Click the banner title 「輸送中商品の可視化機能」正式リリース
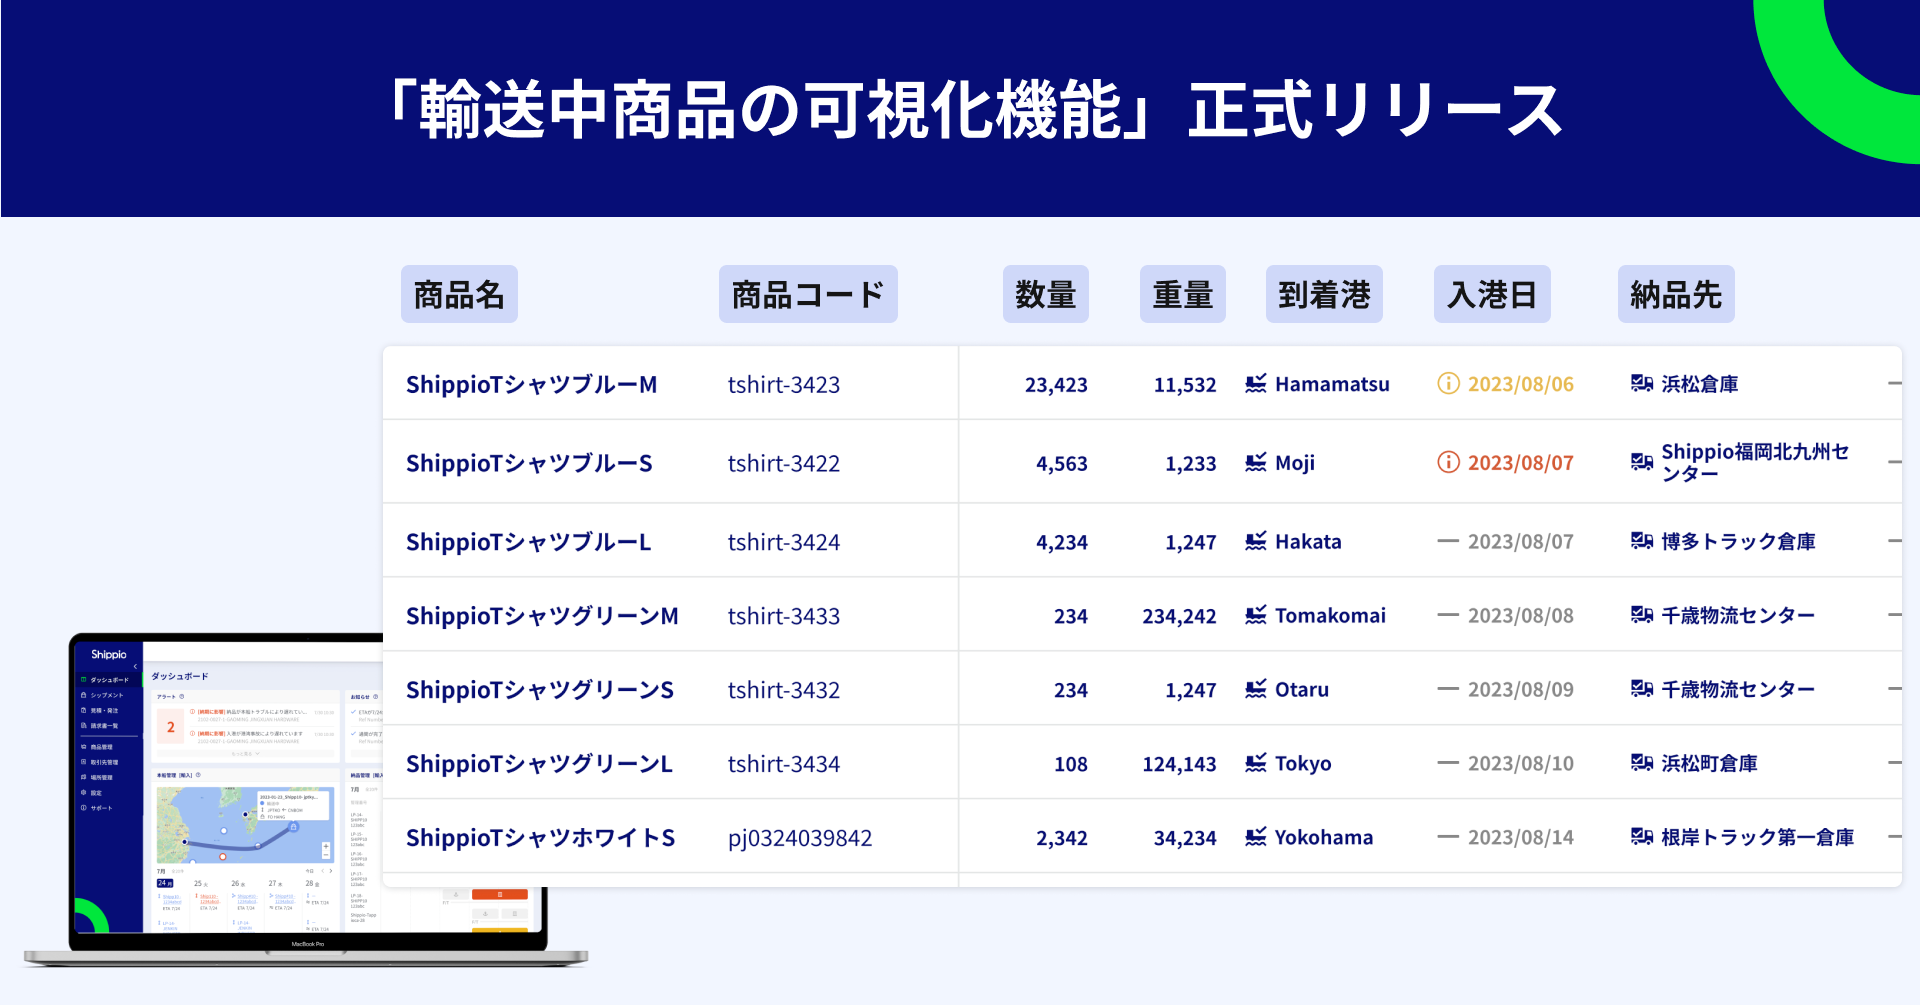 pos(976,110)
